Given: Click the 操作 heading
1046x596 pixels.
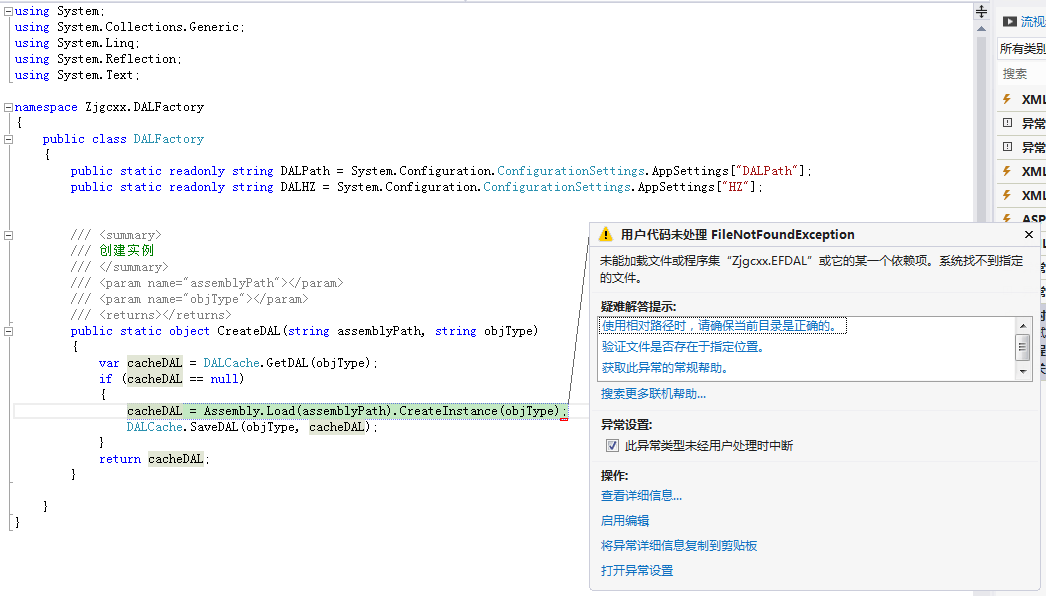Looking at the screenshot, I should tap(614, 475).
